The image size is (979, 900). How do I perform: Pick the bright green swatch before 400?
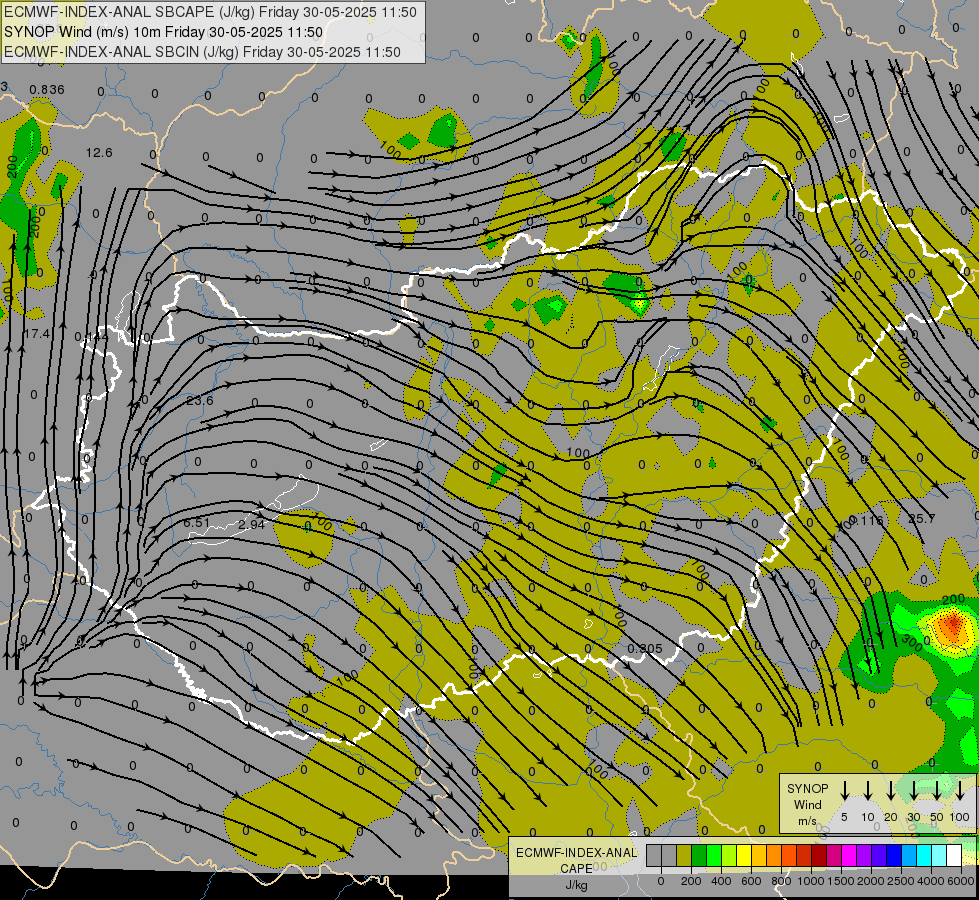(x=714, y=855)
